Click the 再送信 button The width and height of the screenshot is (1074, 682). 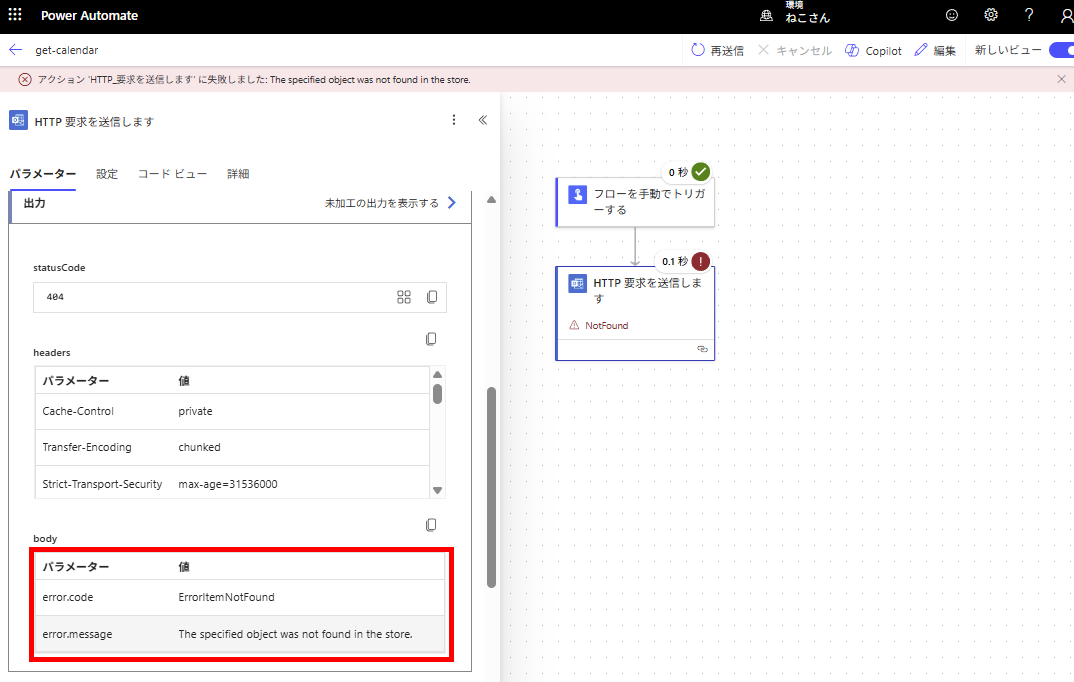718,50
